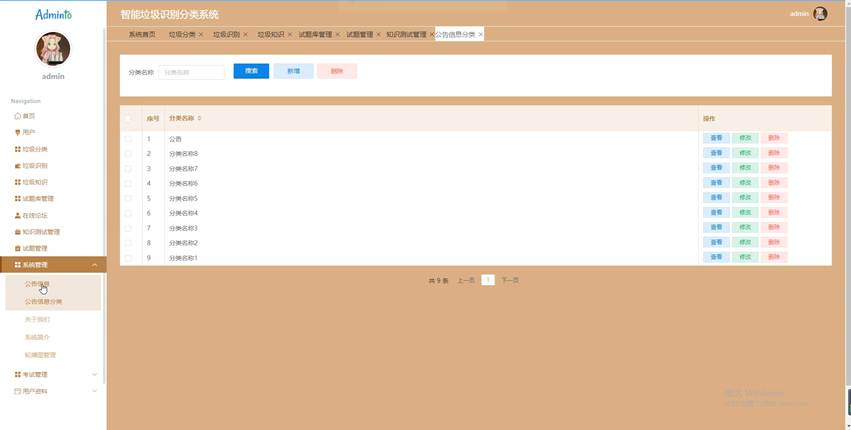The width and height of the screenshot is (851, 430).
Task: Open 轮播图管理 in the sidebar submenu
Action: 40,355
